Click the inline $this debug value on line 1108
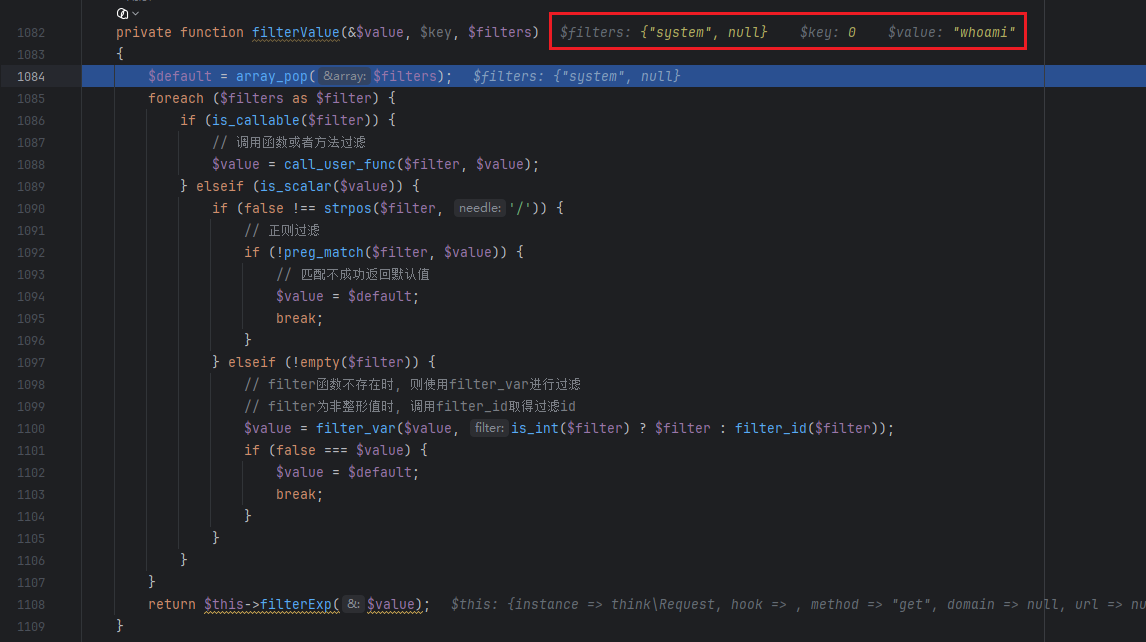This screenshot has height=642, width=1146. (x=798, y=605)
